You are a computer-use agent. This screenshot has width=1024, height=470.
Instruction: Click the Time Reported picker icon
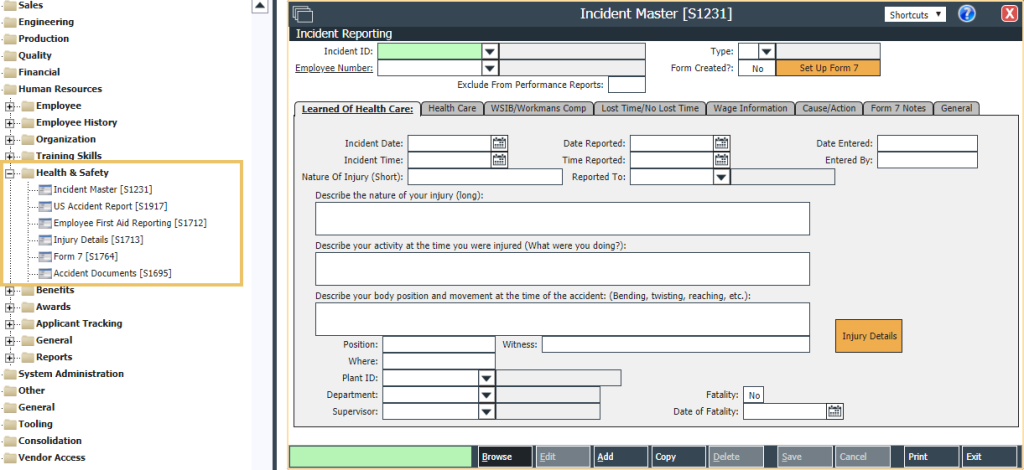pyautogui.click(x=721, y=160)
